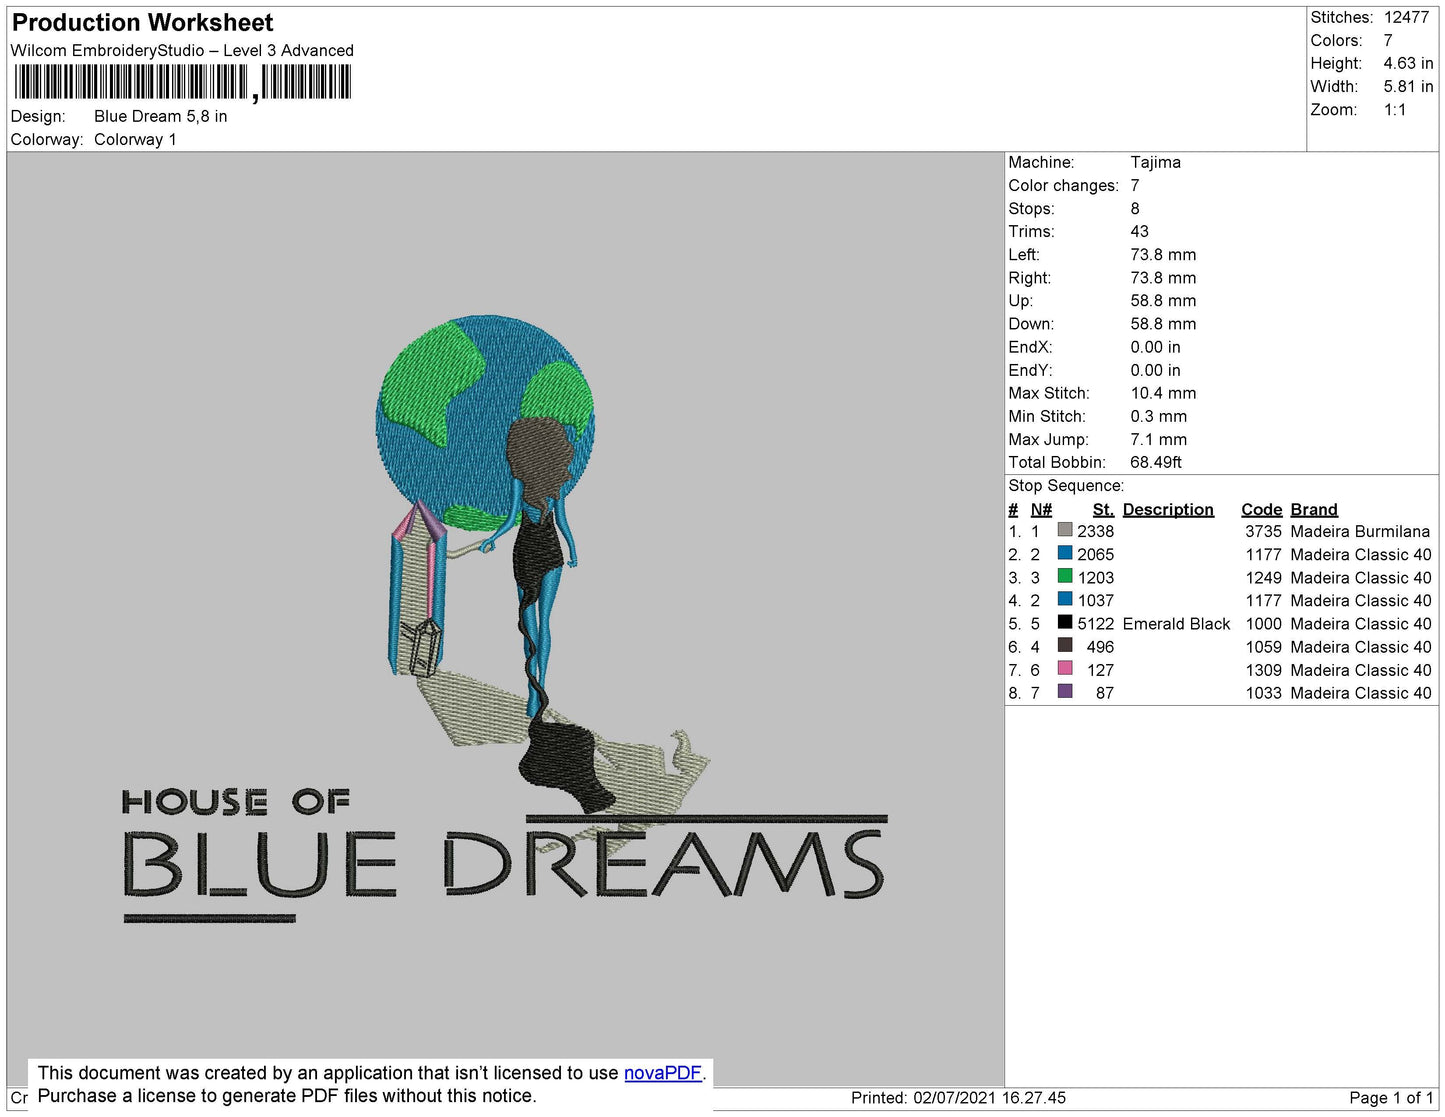Click stitch count 5122 in stop row 5
The height and width of the screenshot is (1117, 1445).
click(x=1095, y=623)
